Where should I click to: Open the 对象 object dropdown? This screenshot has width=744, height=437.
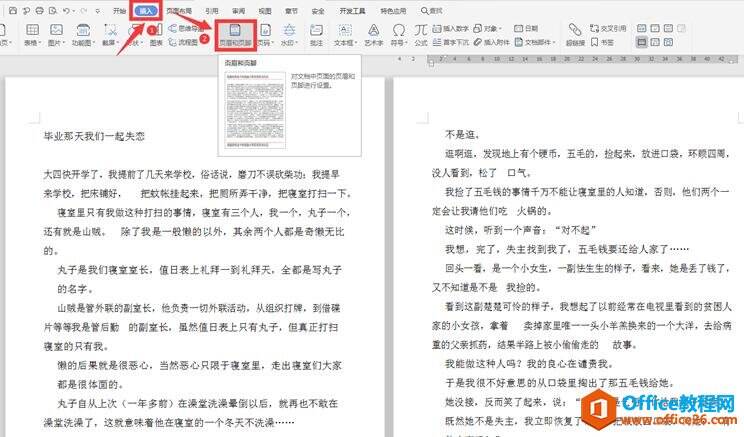pyautogui.click(x=487, y=28)
